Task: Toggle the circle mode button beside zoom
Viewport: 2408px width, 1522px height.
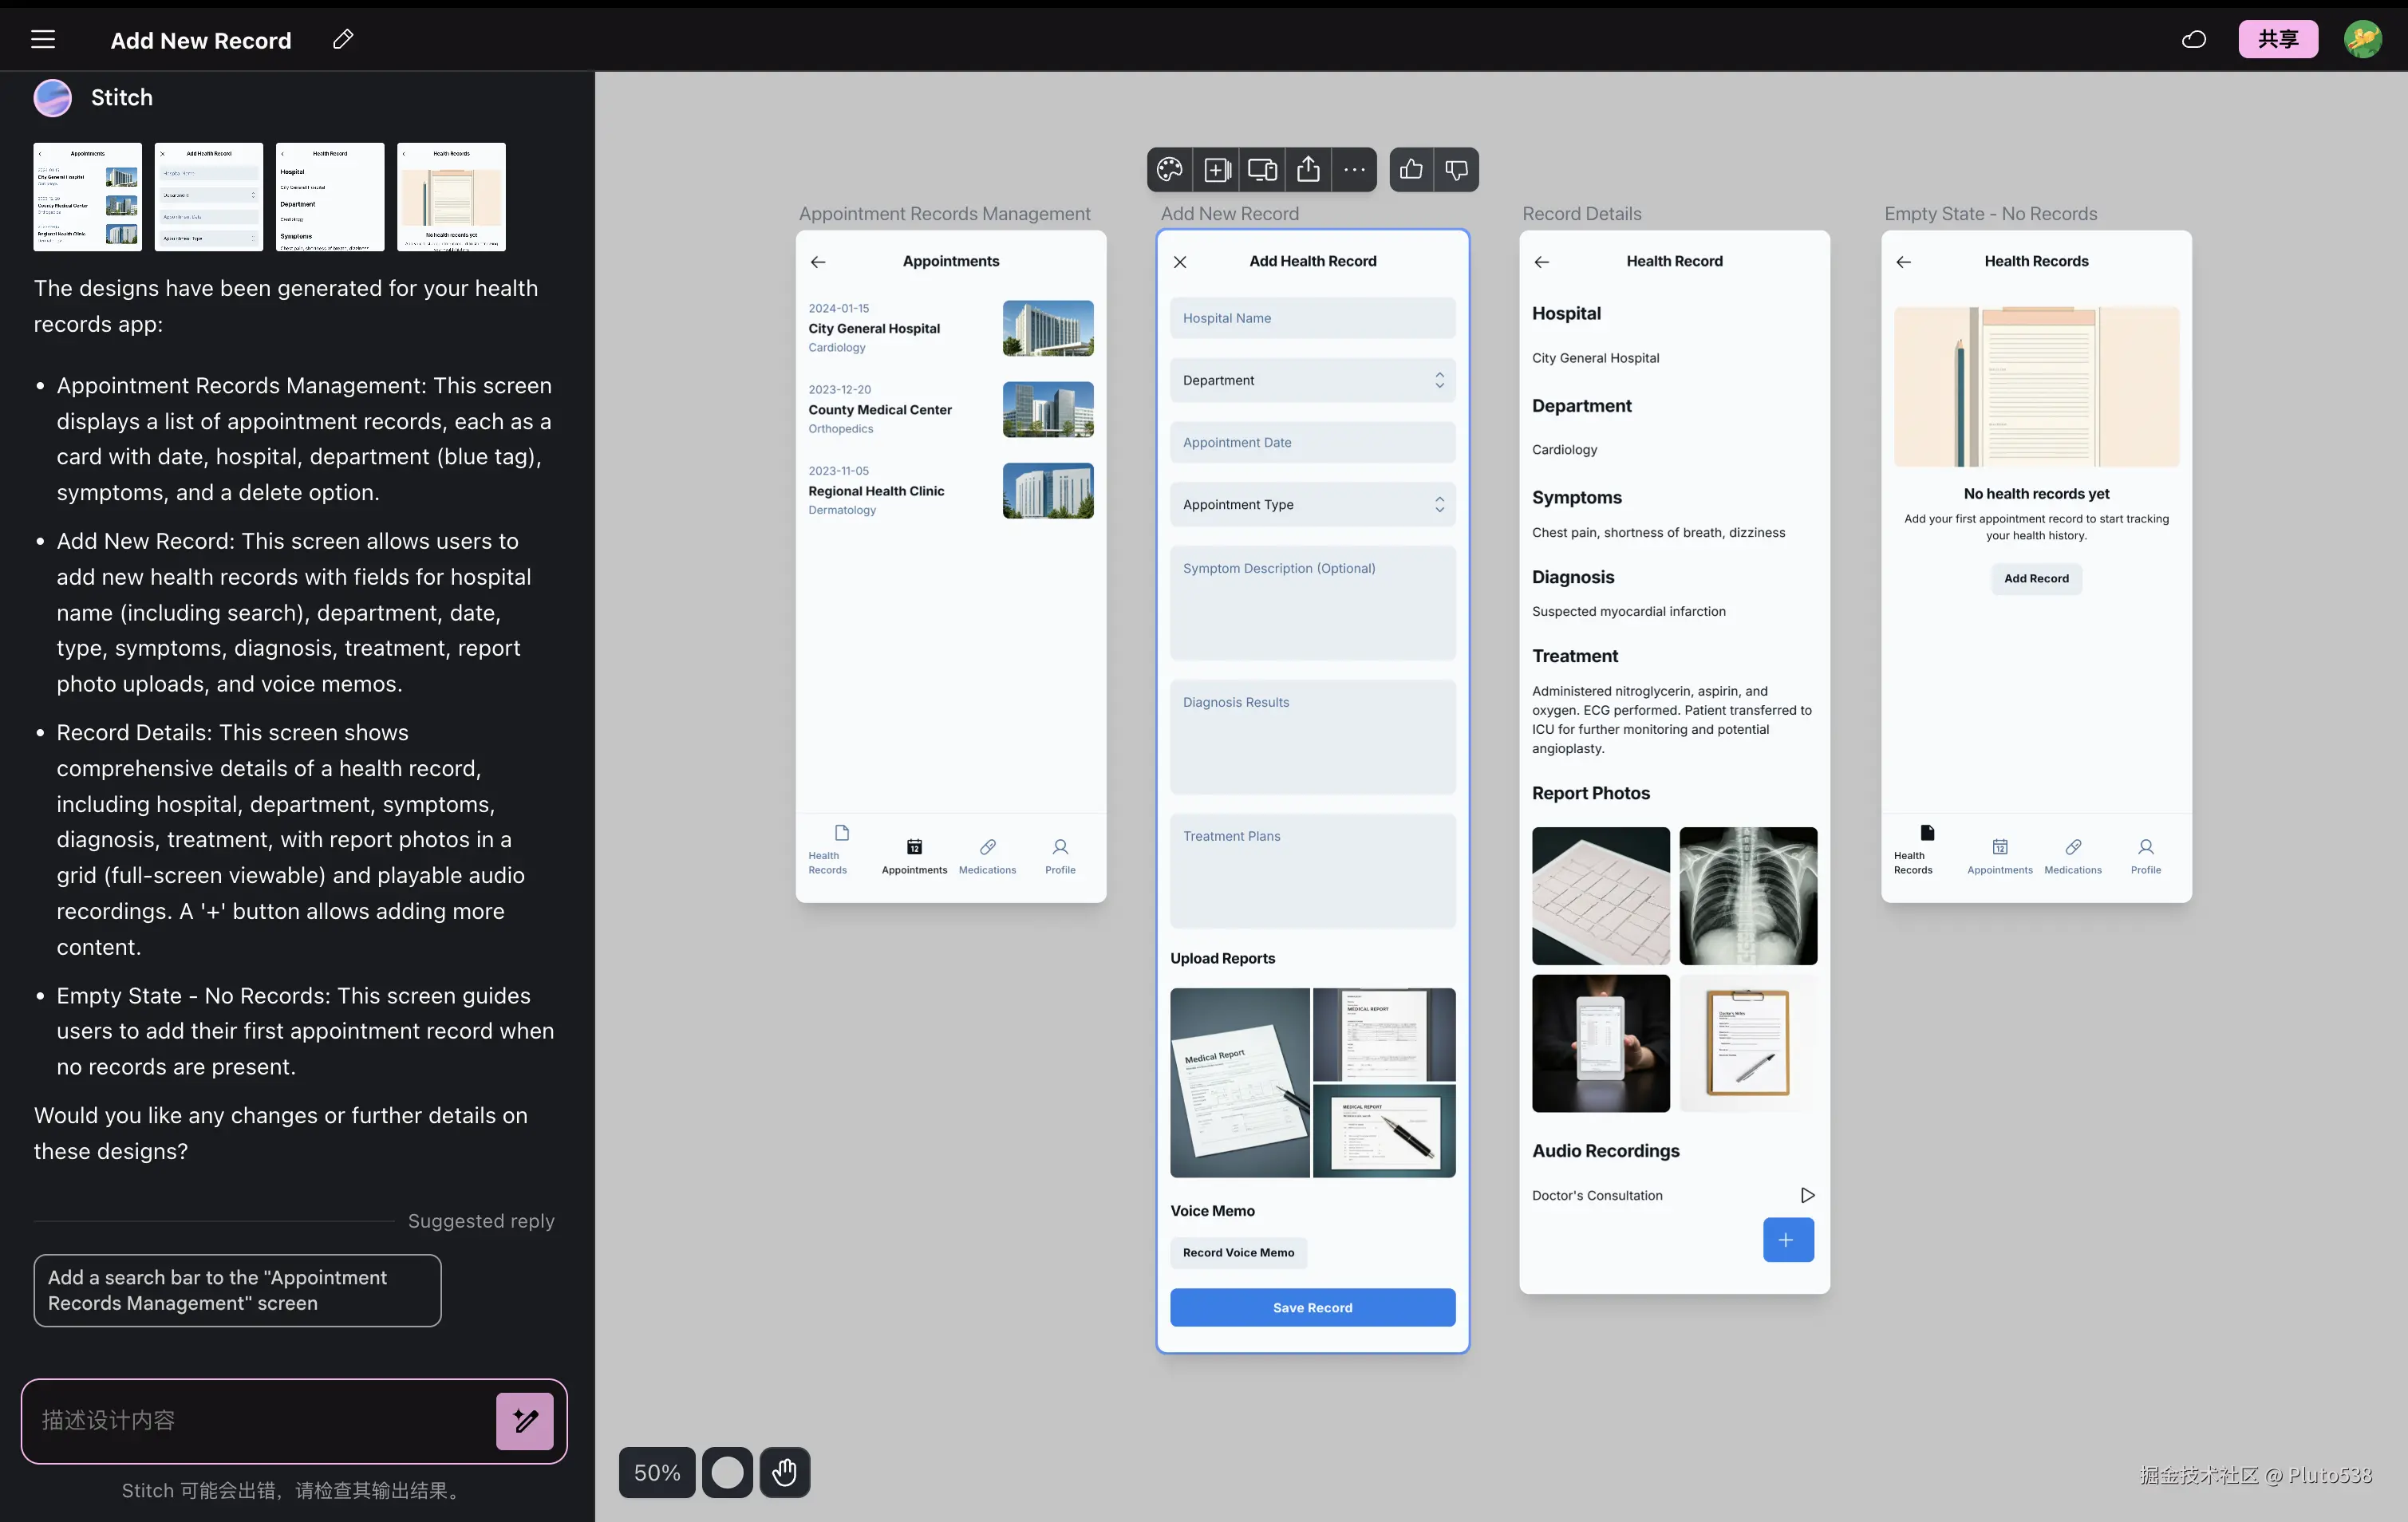Action: pos(727,1472)
